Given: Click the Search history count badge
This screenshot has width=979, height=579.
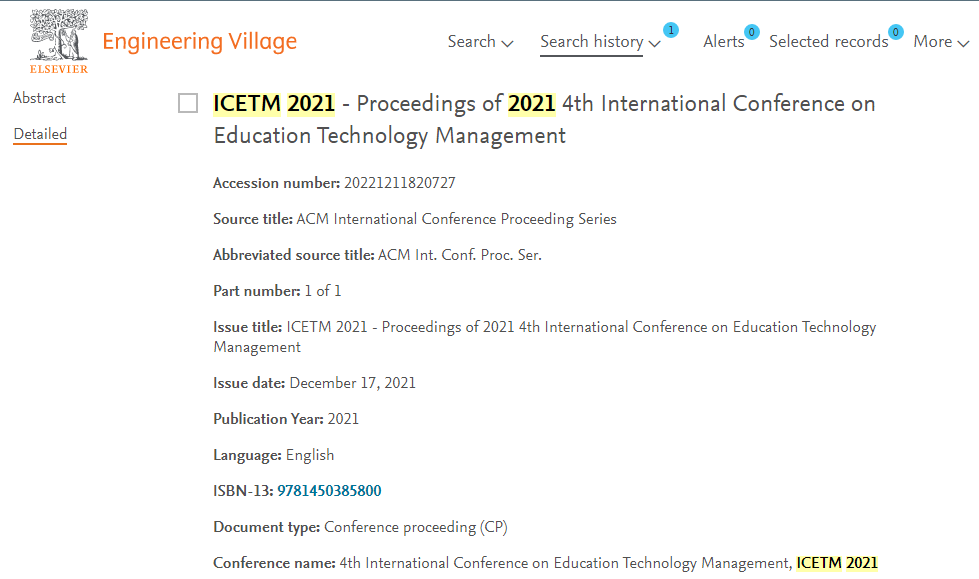Looking at the screenshot, I should pyautogui.click(x=671, y=30).
